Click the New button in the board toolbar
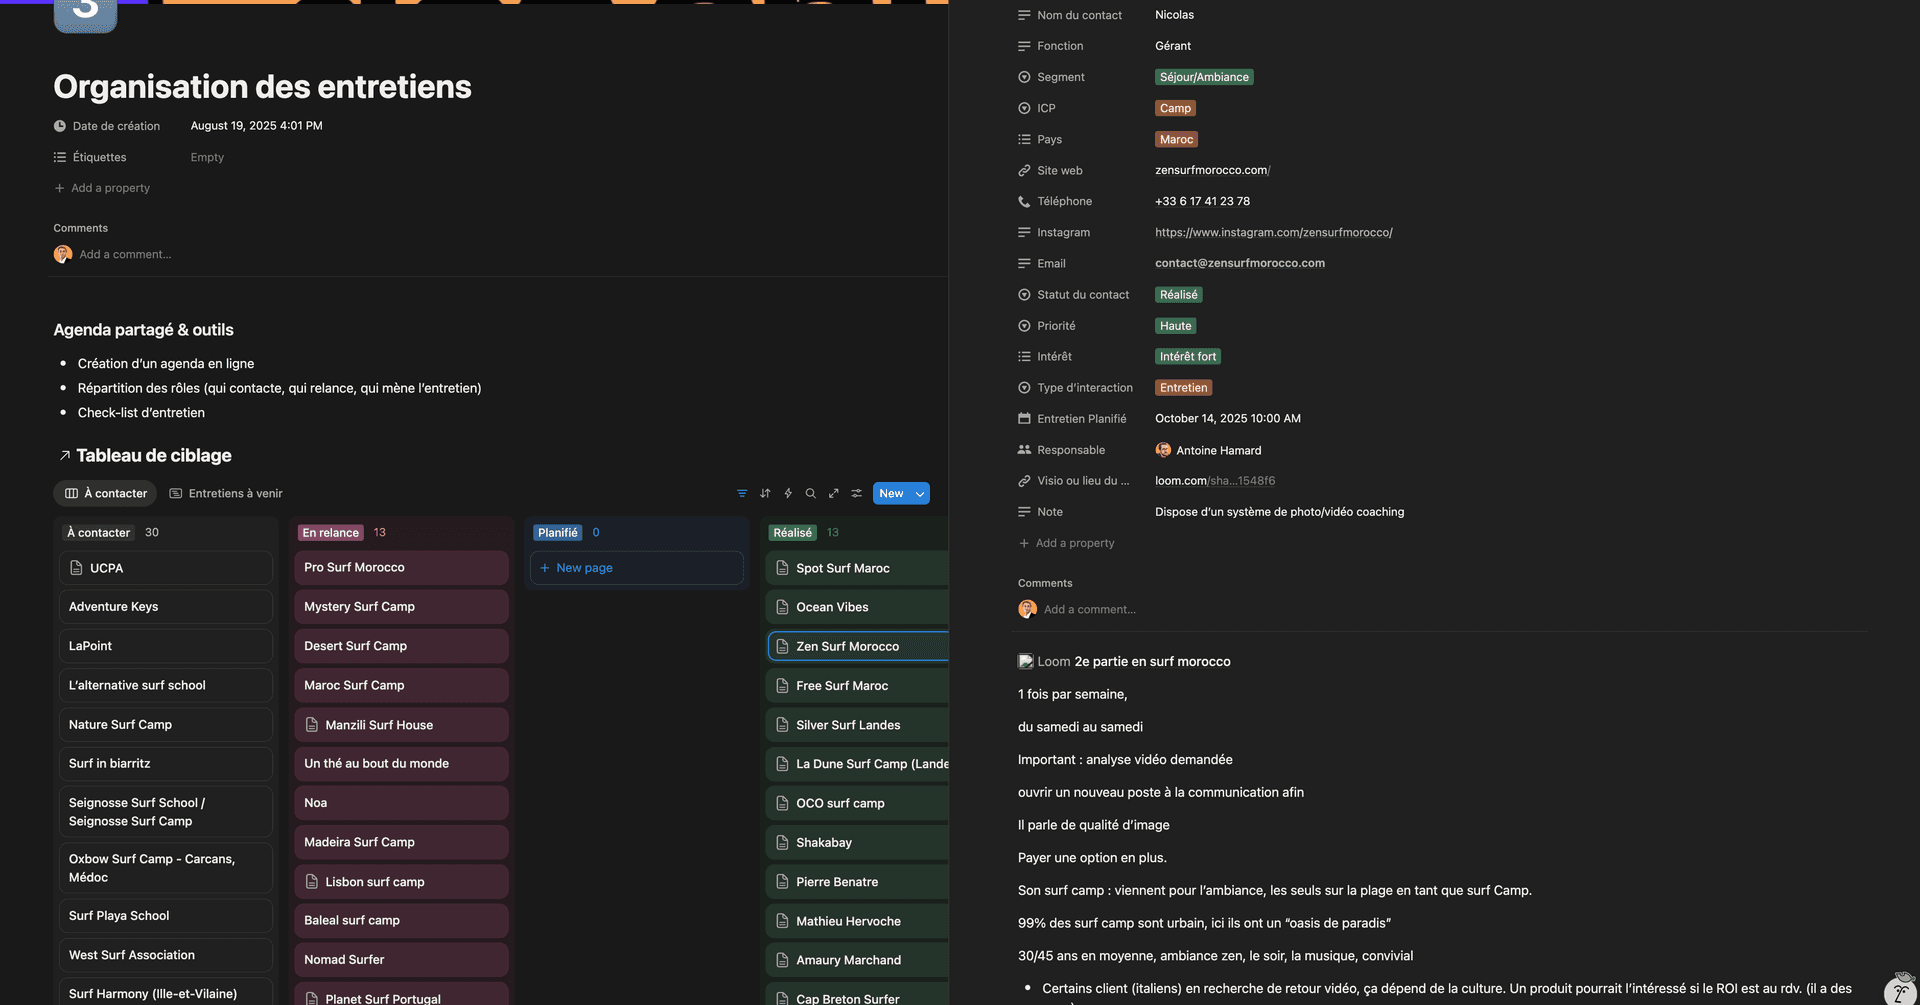 [x=891, y=494]
